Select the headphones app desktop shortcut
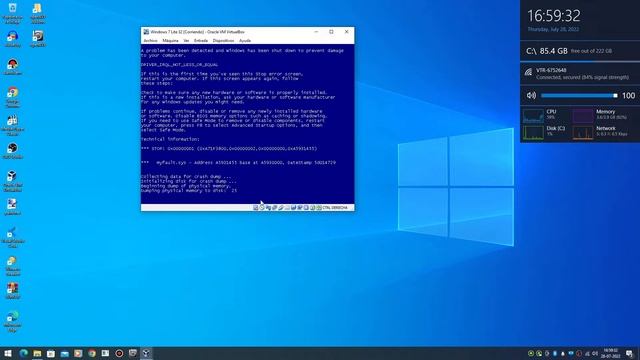Screen dimensions: 640x360 (x=12, y=39)
